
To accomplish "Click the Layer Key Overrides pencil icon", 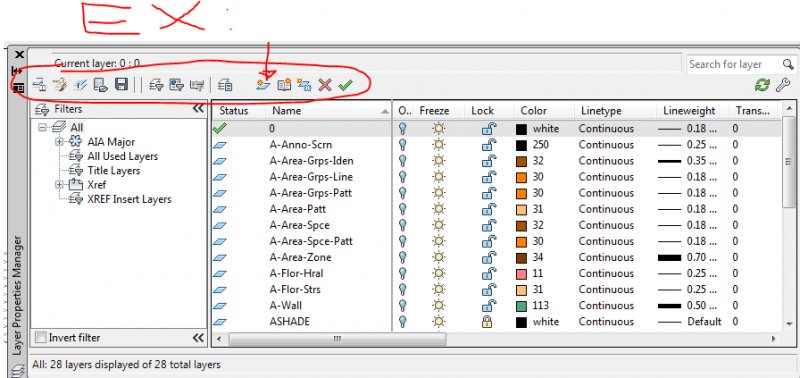I will click(x=60, y=85).
